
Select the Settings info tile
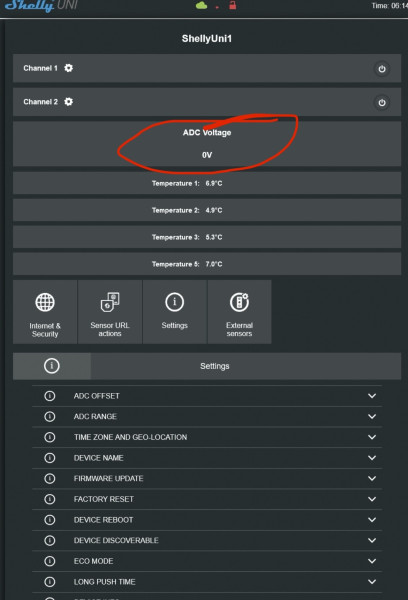[175, 312]
